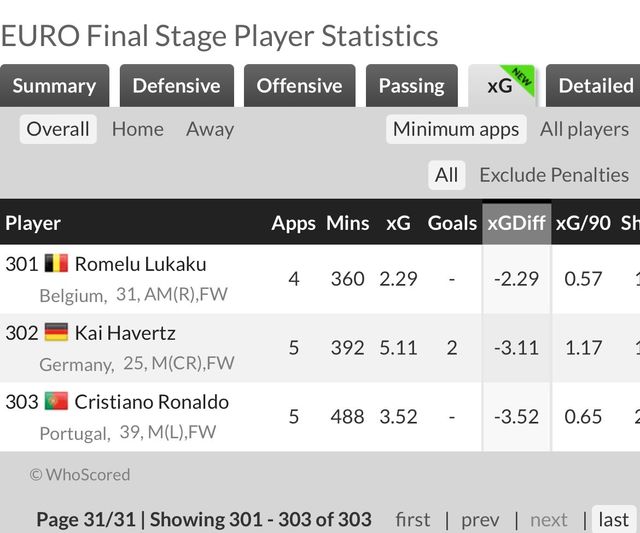
Task: Sort by the Mins column header
Action: pyautogui.click(x=348, y=223)
